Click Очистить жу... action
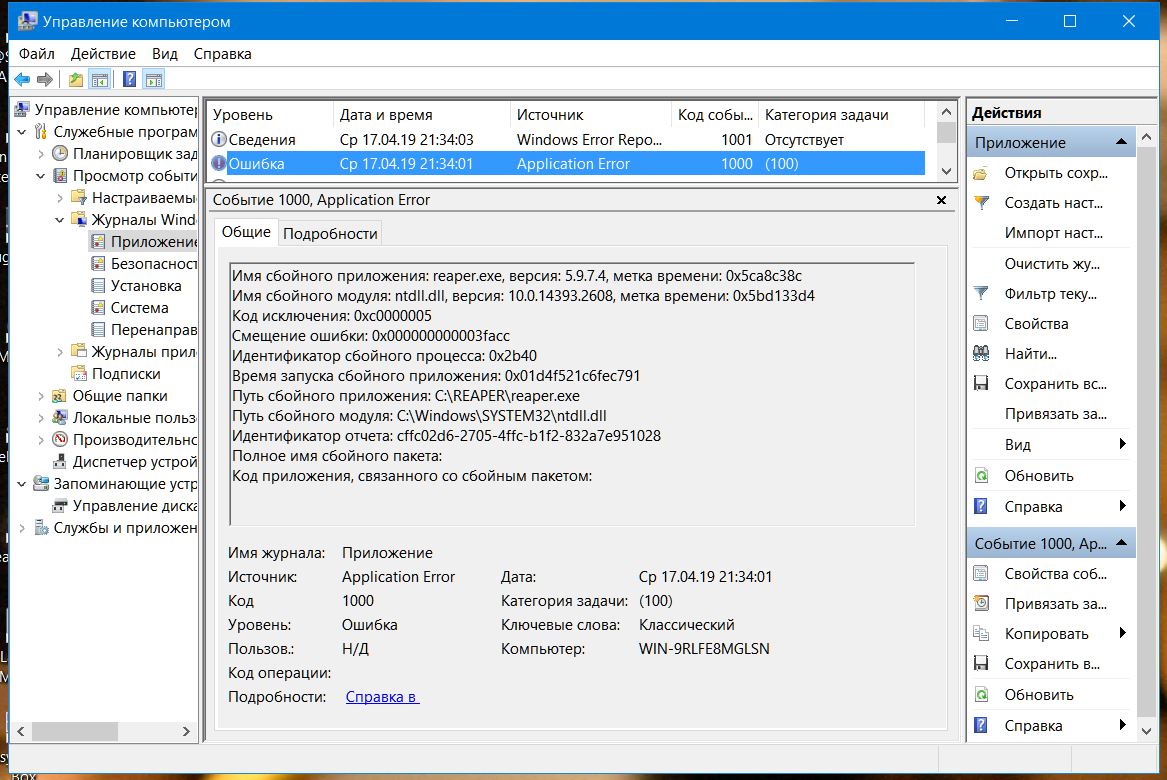The height and width of the screenshot is (780, 1167). point(1052,264)
